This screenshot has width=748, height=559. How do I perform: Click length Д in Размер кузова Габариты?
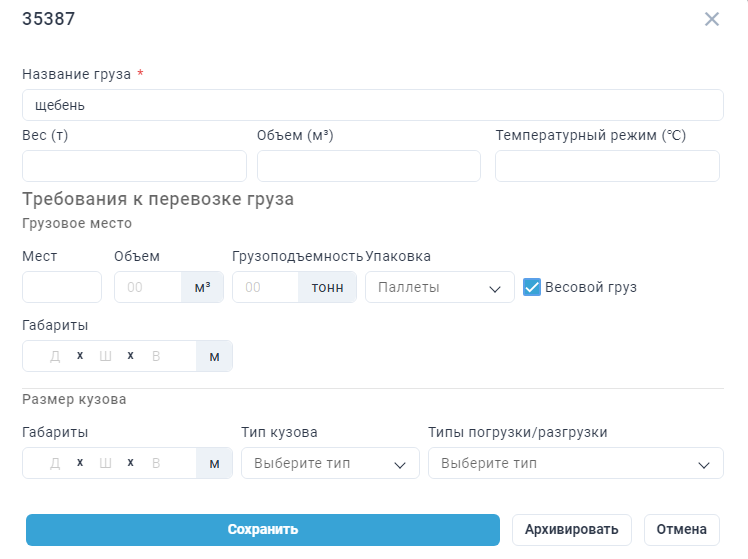pos(55,463)
